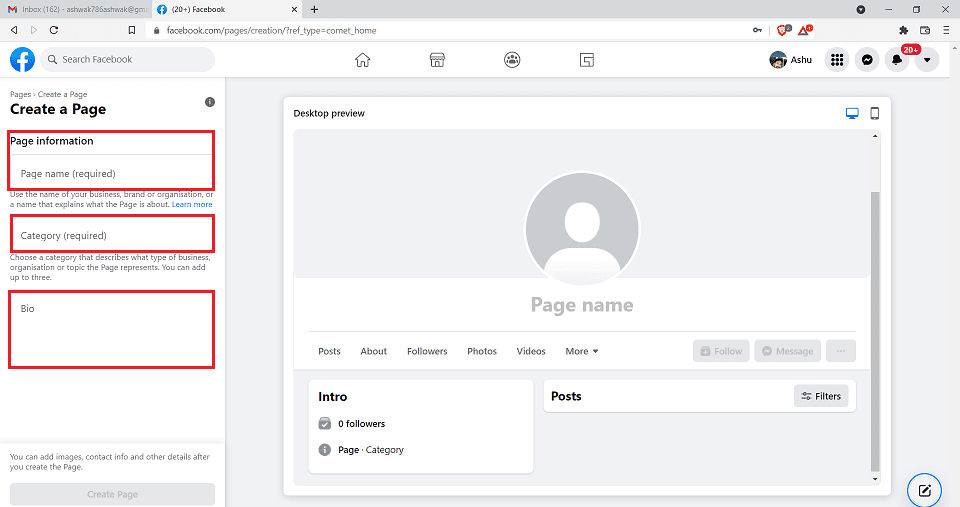This screenshot has width=960, height=507.
Task: Open the Learn more link
Action: [192, 205]
